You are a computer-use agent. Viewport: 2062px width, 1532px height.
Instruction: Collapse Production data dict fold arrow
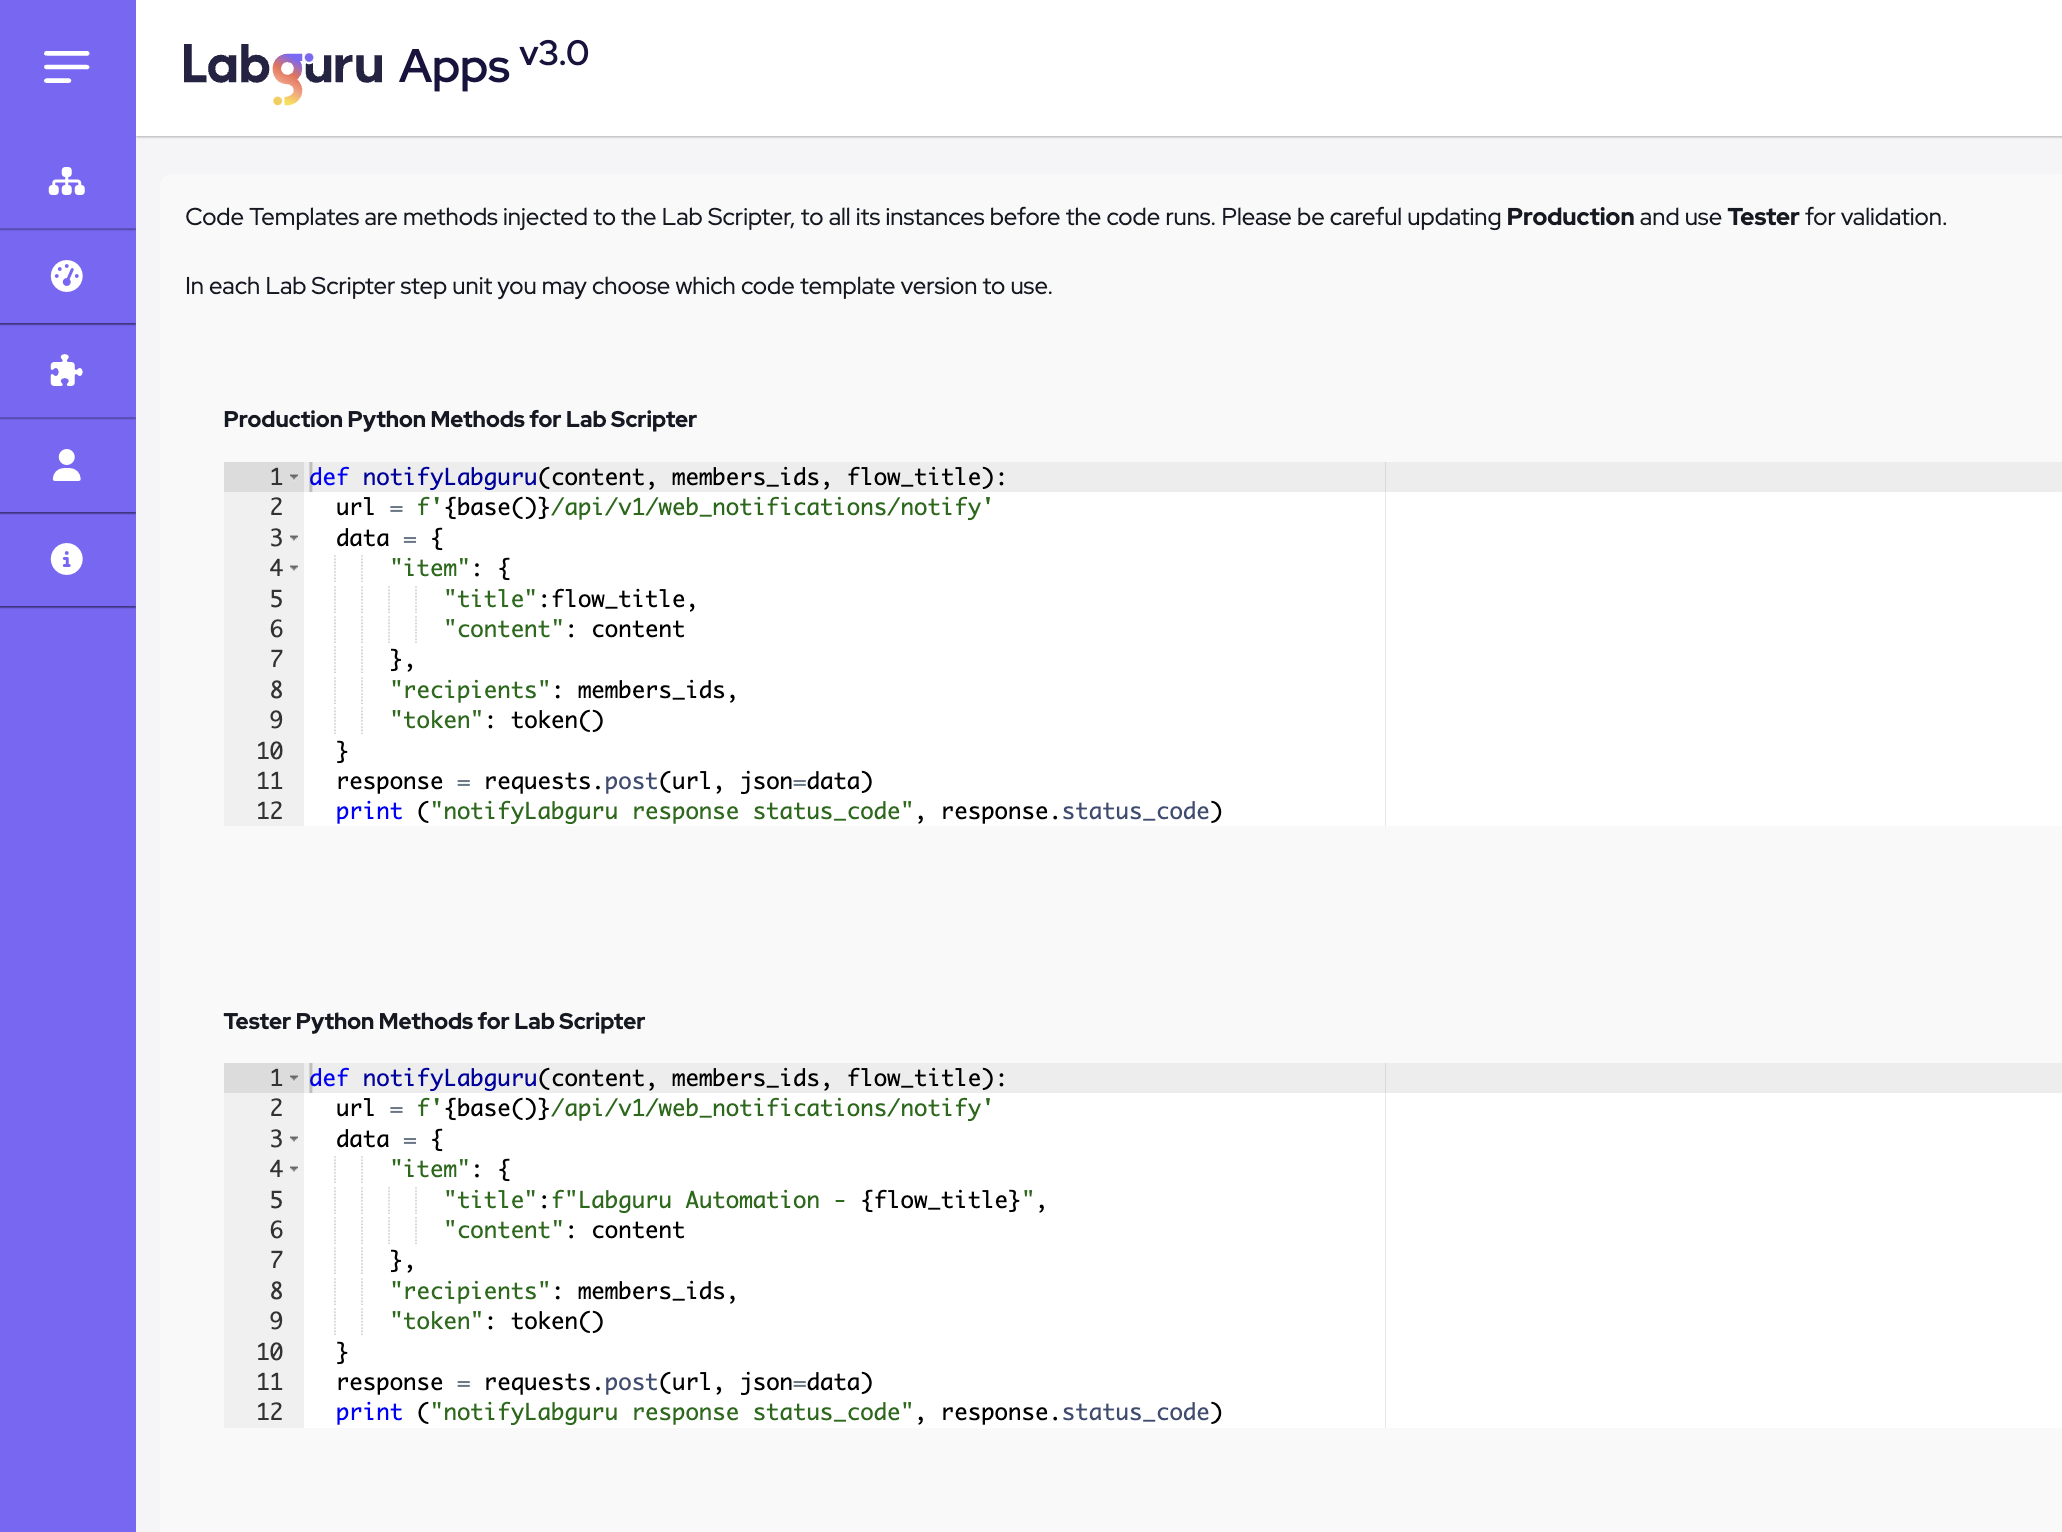pyautogui.click(x=294, y=538)
